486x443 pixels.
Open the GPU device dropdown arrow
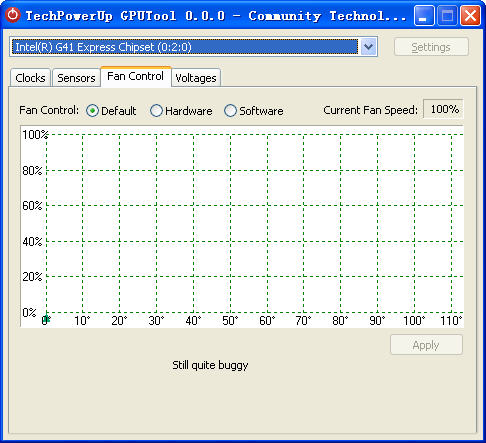pyautogui.click(x=368, y=47)
